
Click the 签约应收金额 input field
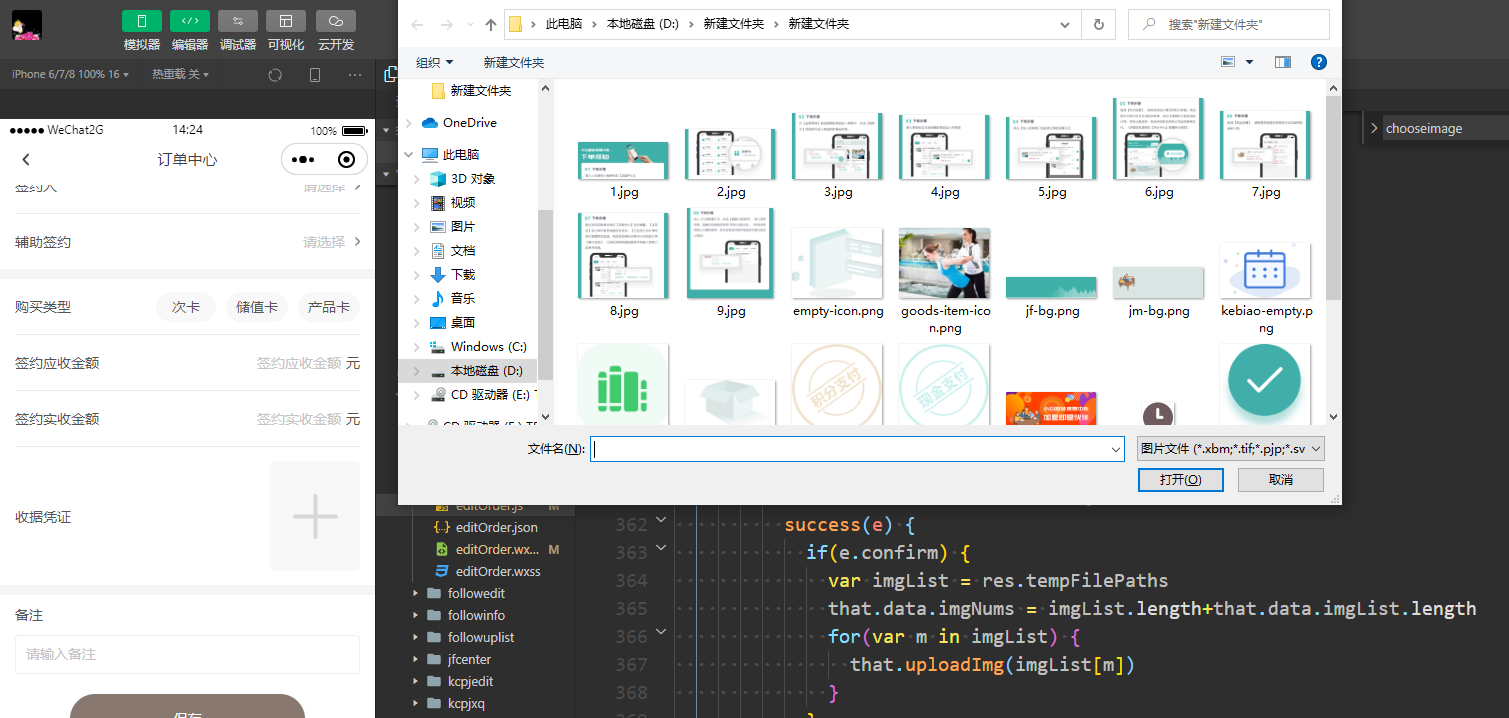tap(298, 363)
